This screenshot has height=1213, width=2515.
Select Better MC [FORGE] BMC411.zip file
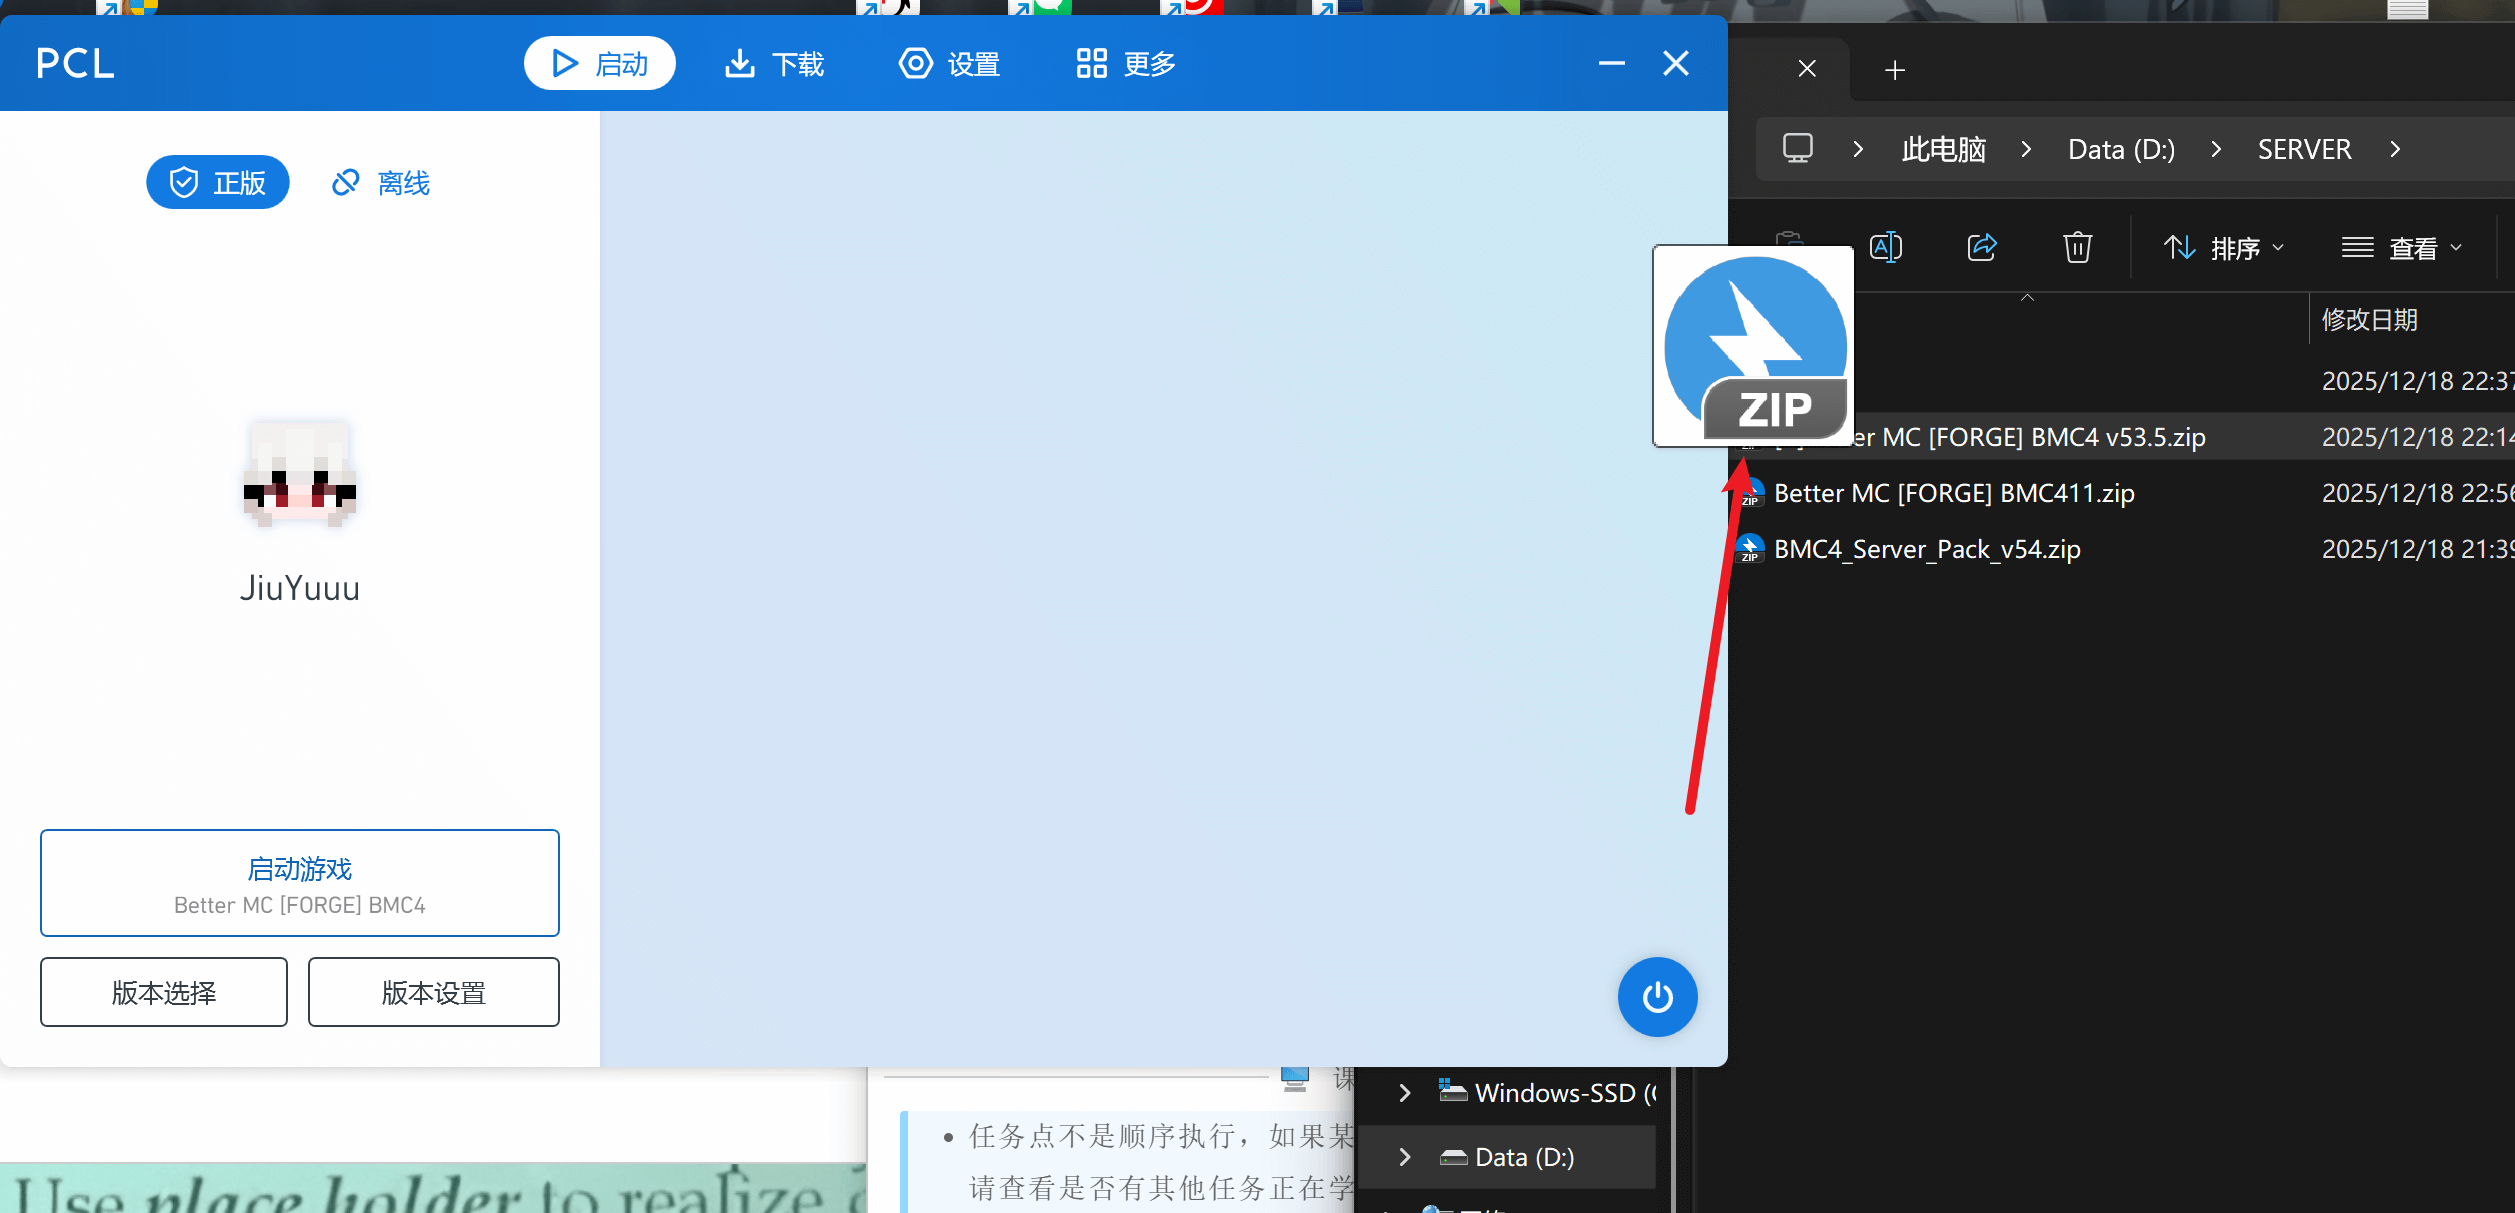click(x=1953, y=493)
